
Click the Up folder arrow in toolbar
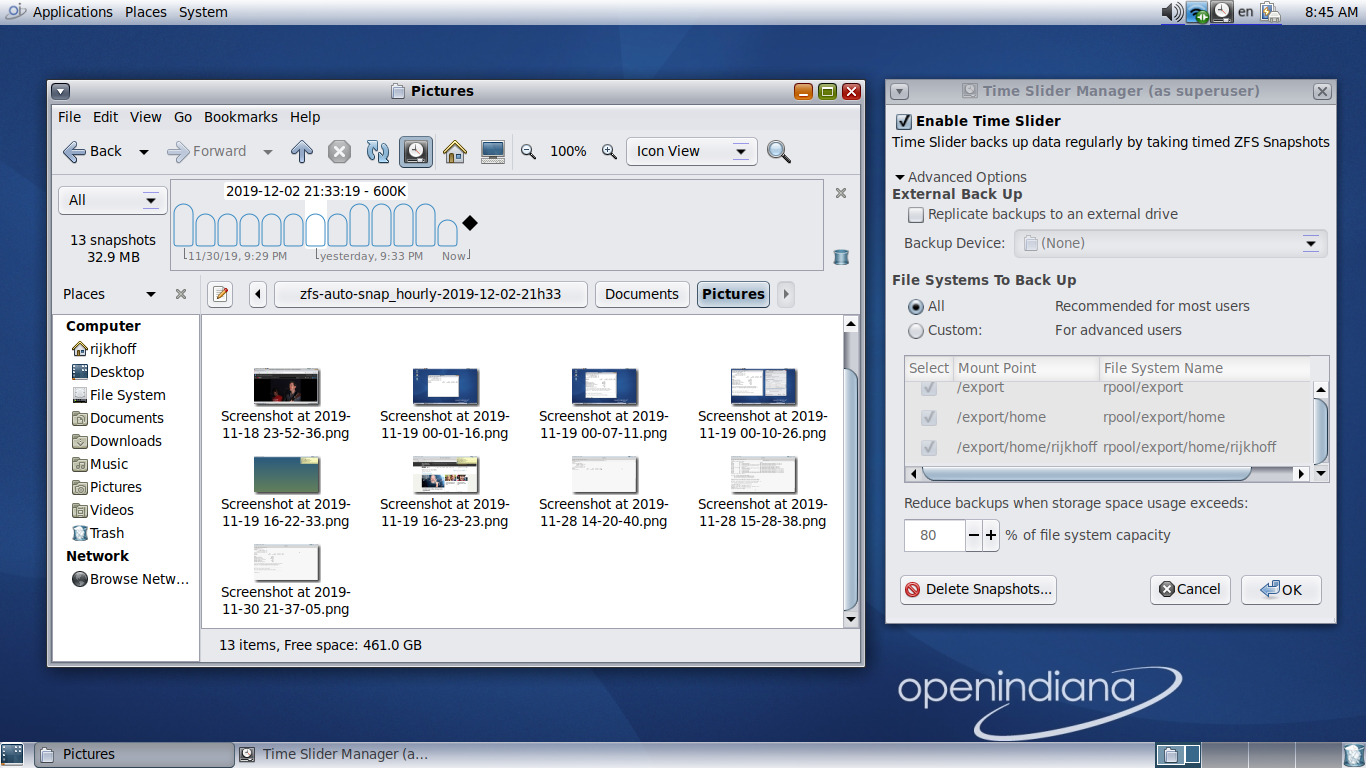point(302,151)
